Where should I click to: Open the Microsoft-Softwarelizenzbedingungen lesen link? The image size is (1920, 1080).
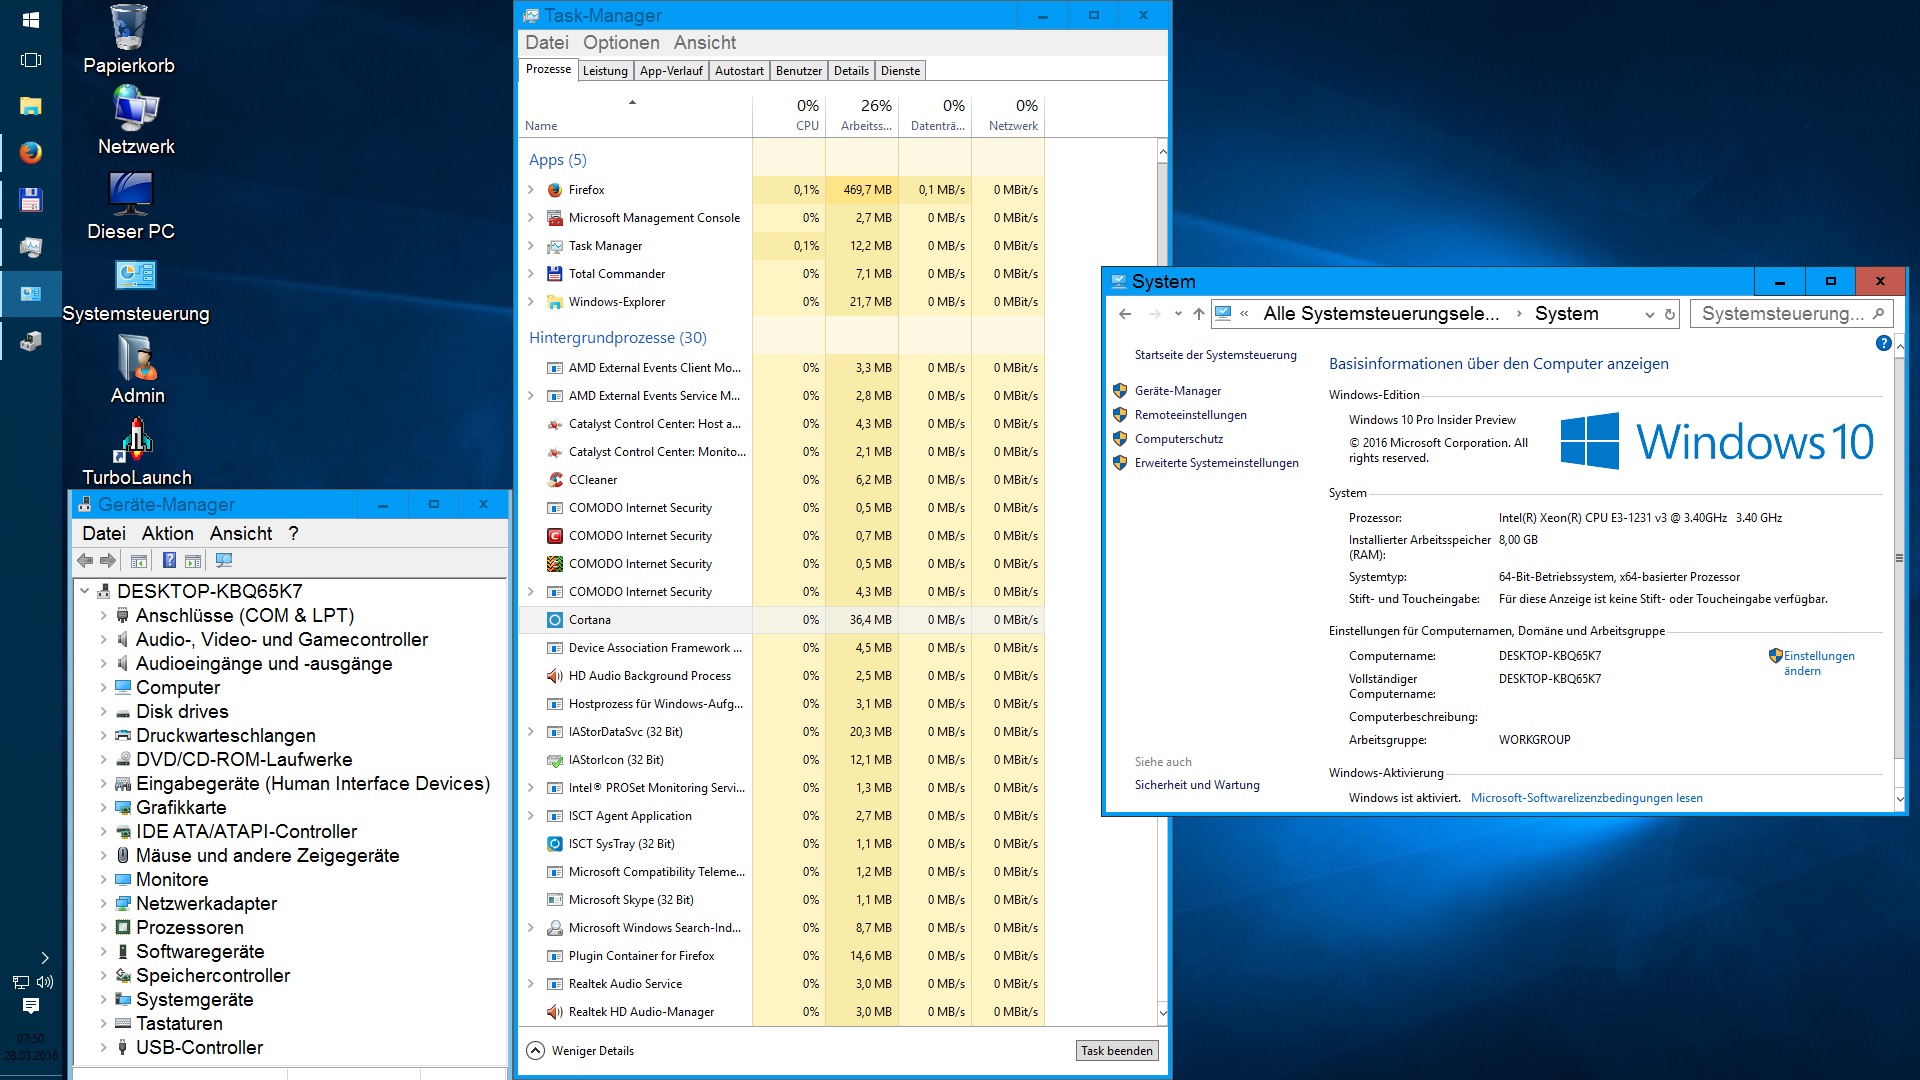pyautogui.click(x=1586, y=798)
